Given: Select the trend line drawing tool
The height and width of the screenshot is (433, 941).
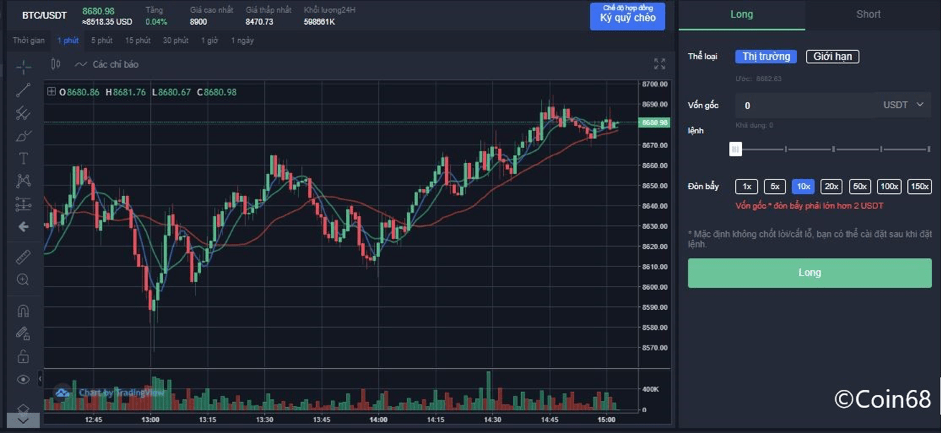Looking at the screenshot, I should [x=23, y=90].
